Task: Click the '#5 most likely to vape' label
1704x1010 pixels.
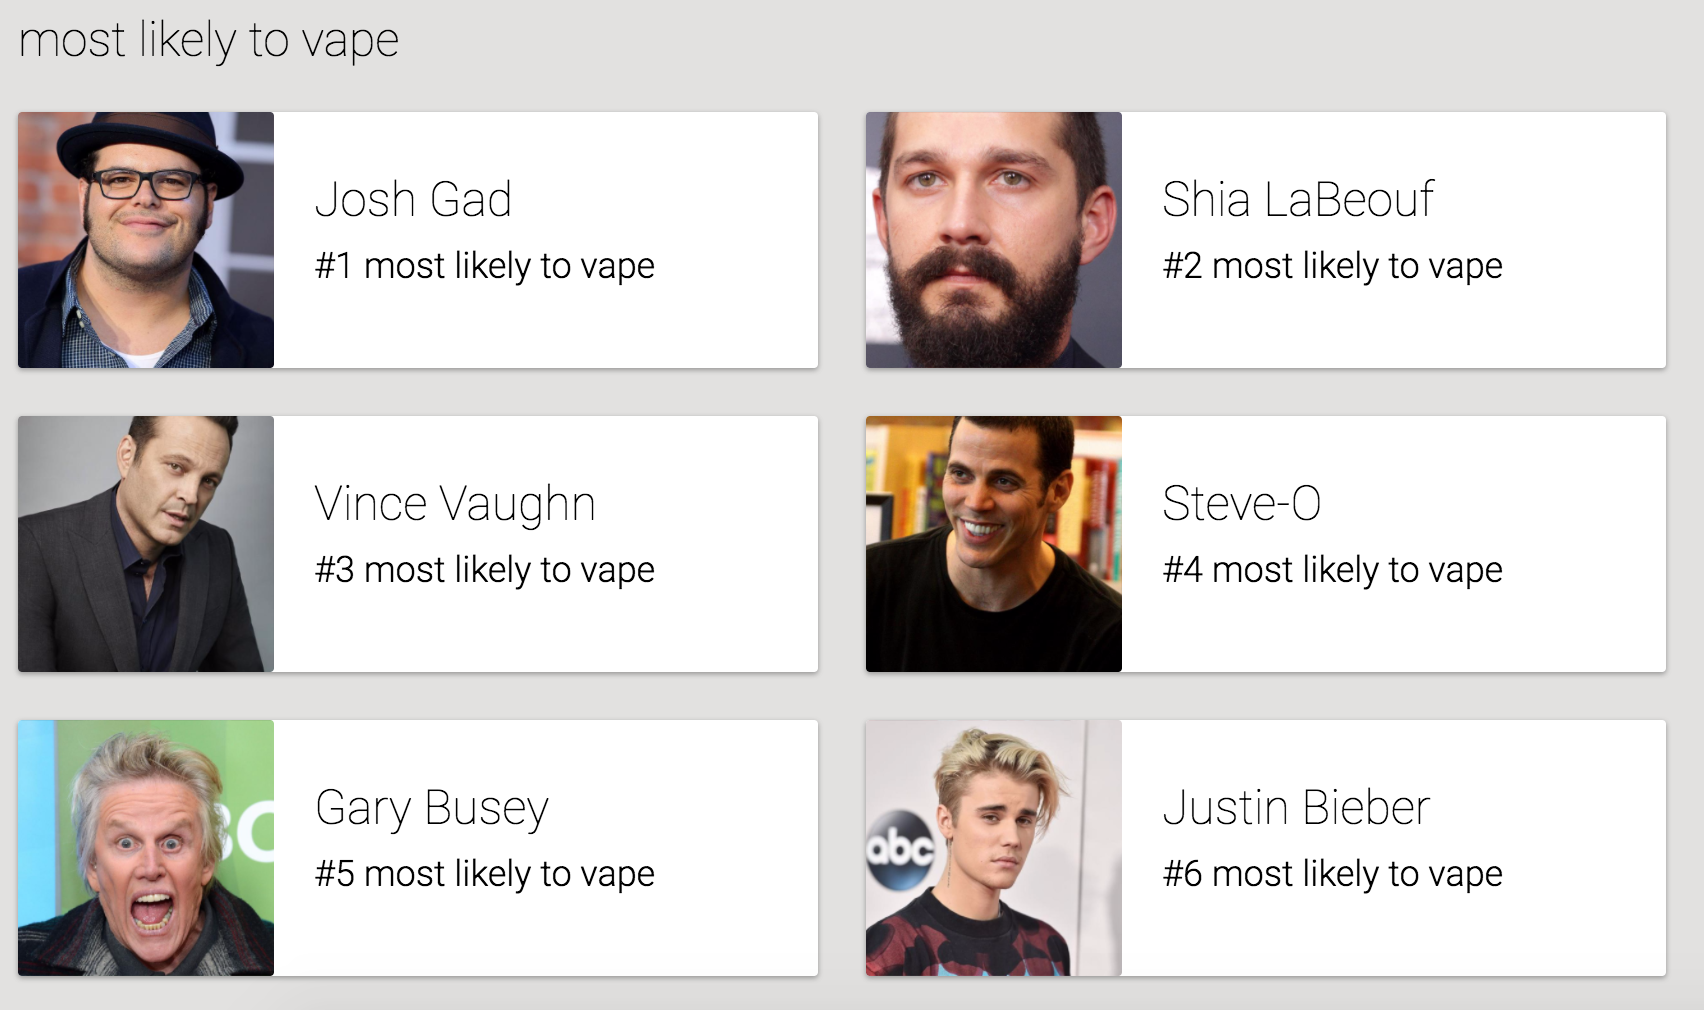Action: pos(485,874)
